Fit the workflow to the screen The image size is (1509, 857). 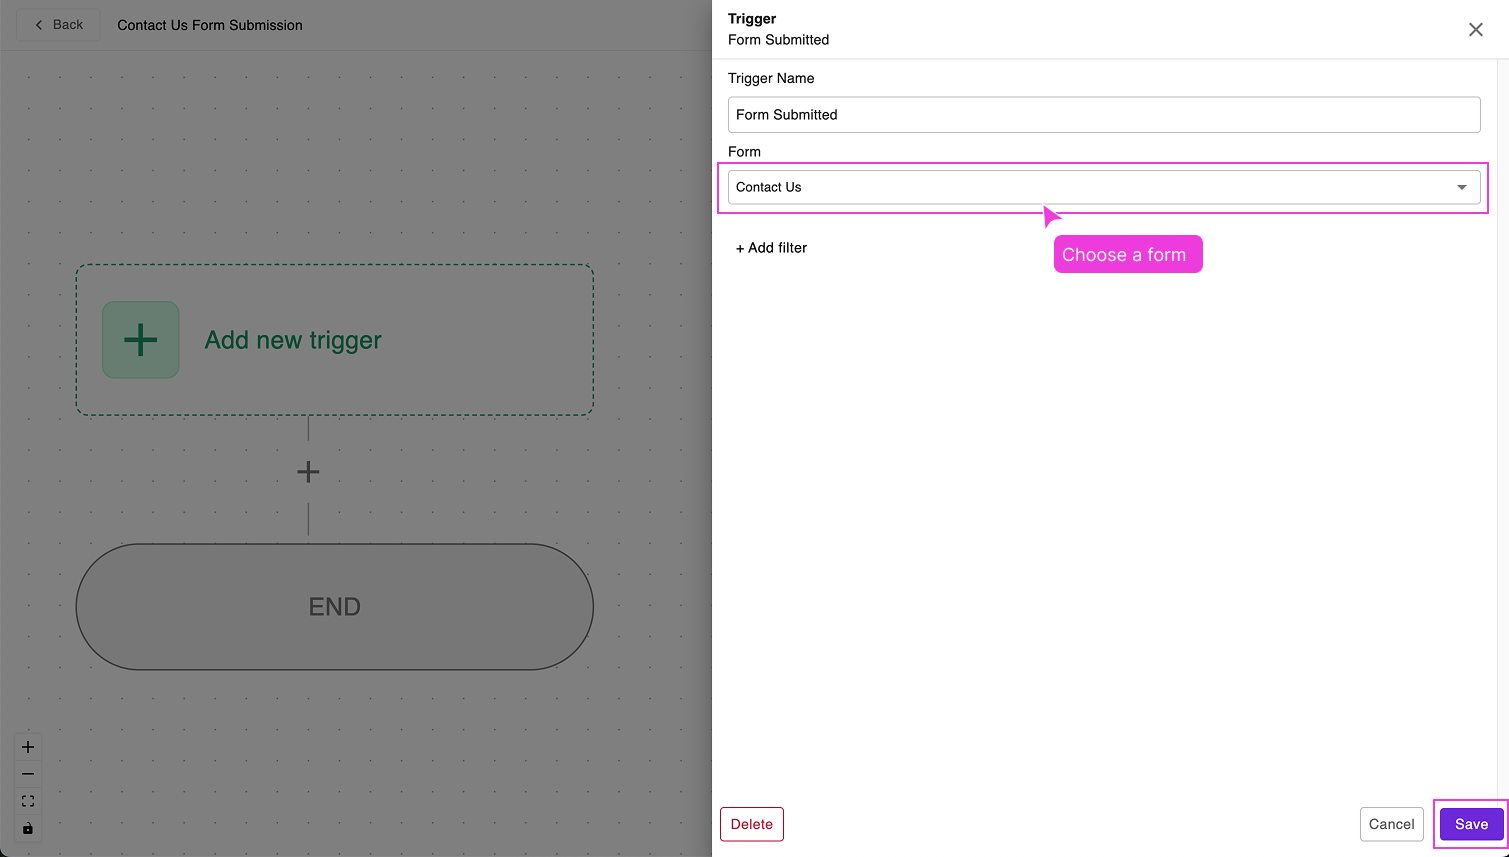(x=27, y=800)
